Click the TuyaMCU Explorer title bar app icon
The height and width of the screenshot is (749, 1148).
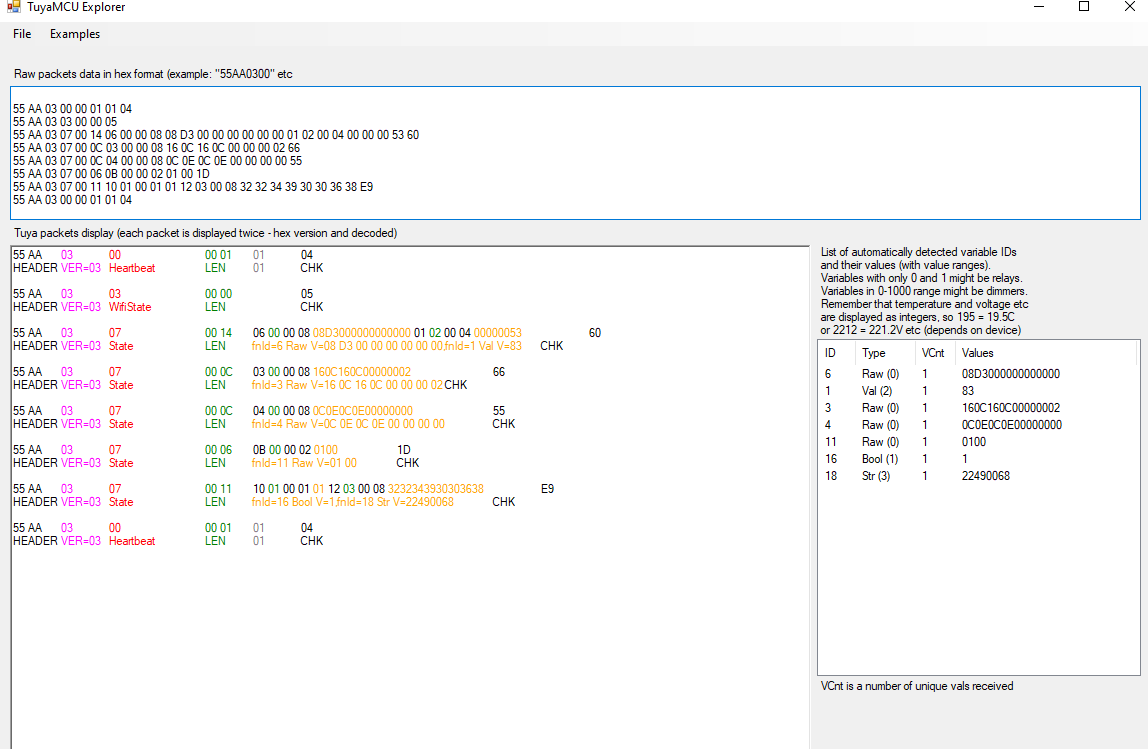13,7
